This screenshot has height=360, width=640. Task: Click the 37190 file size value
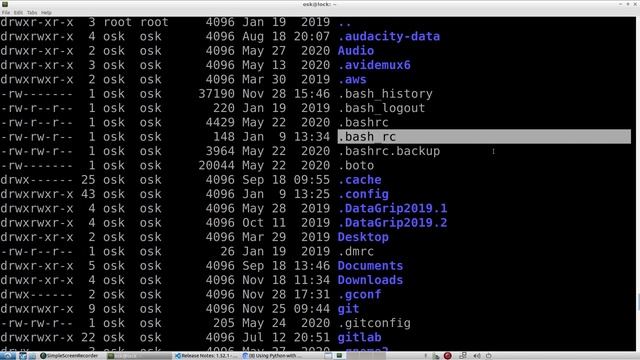click(x=216, y=94)
